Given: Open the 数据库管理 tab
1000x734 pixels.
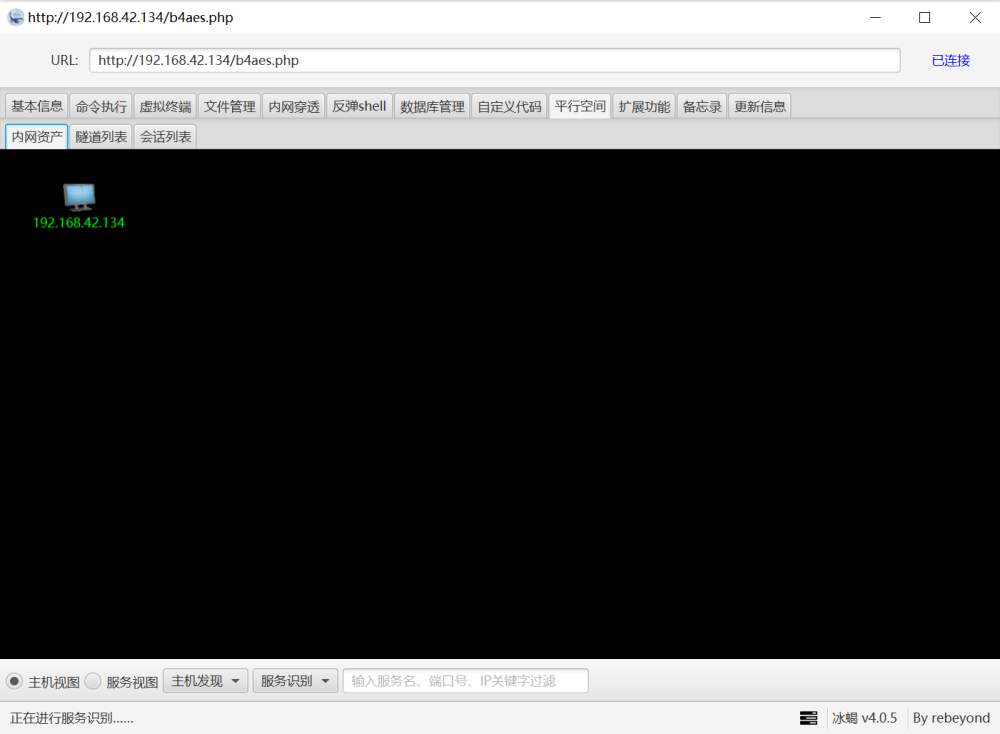Looking at the screenshot, I should pos(432,106).
